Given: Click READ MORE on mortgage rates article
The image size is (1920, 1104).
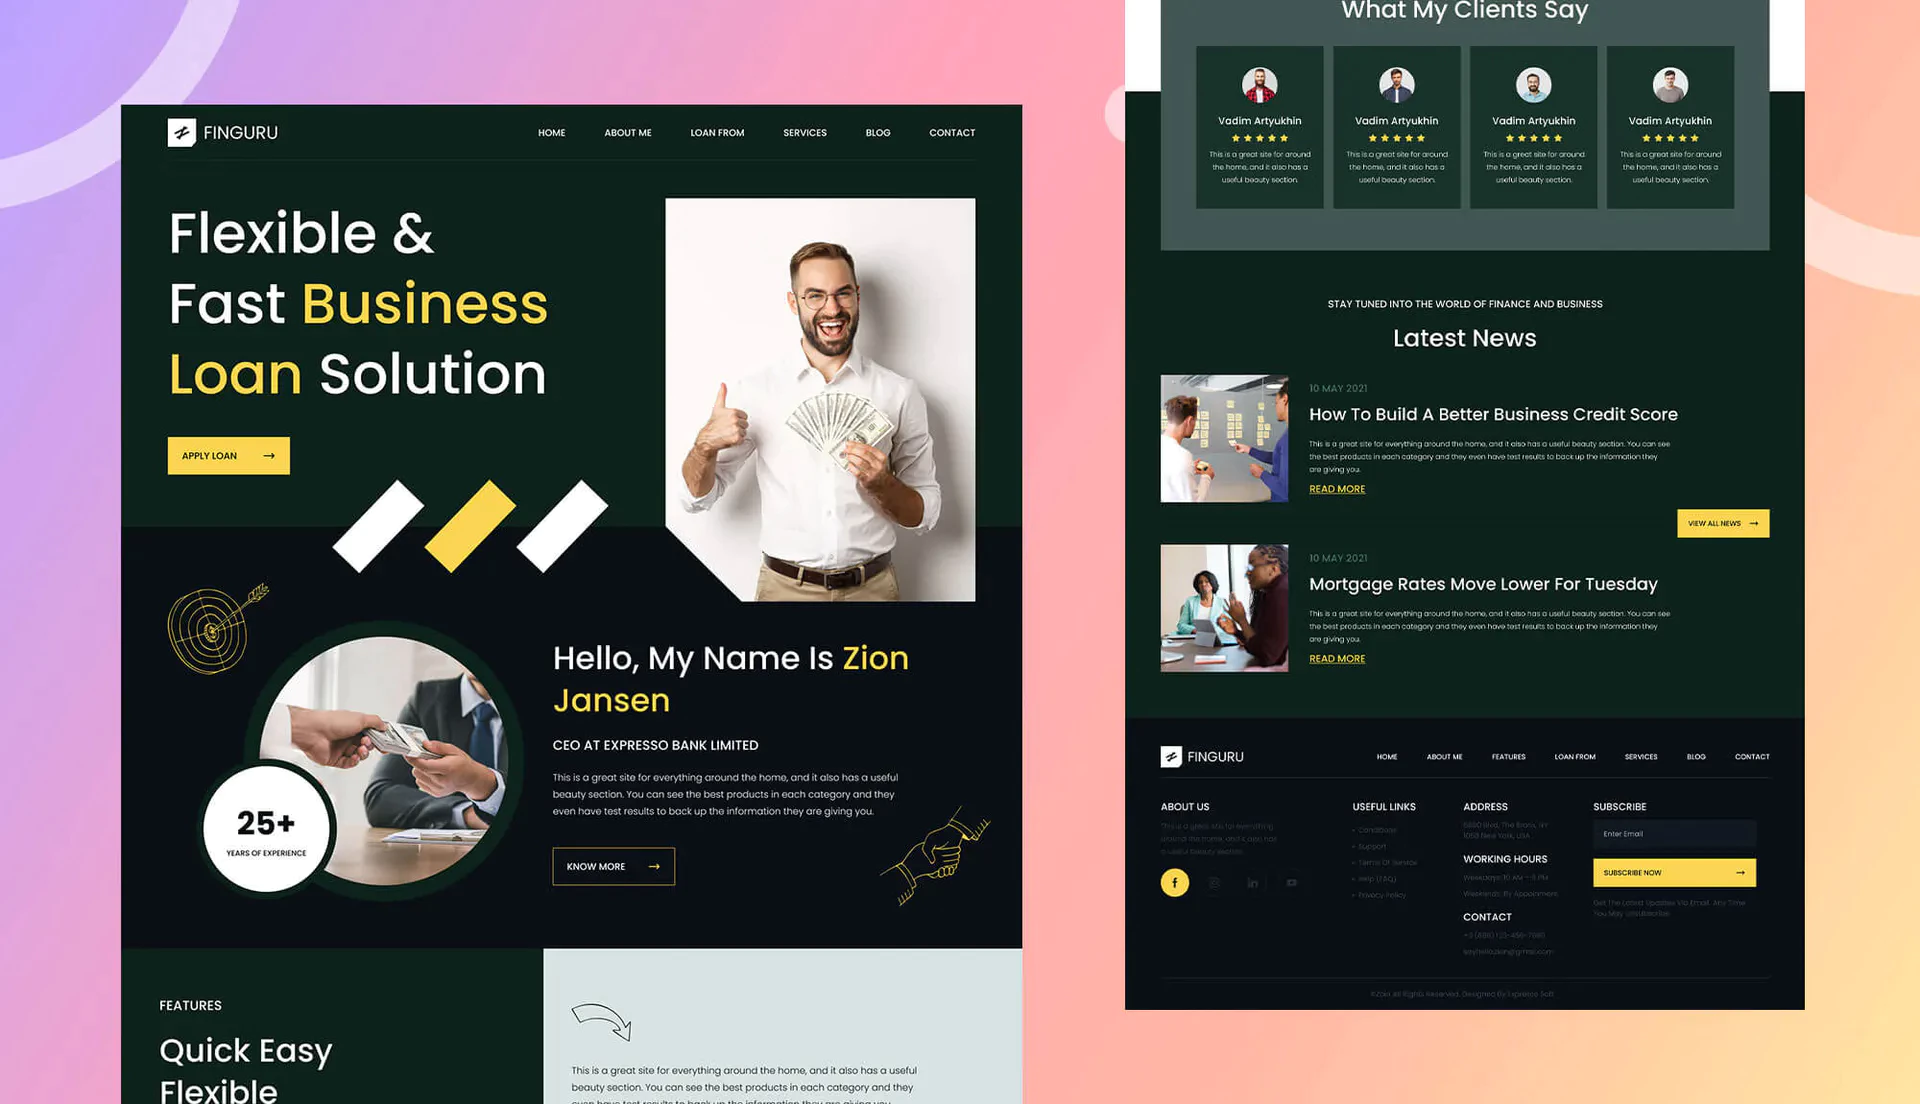Looking at the screenshot, I should click(1337, 658).
